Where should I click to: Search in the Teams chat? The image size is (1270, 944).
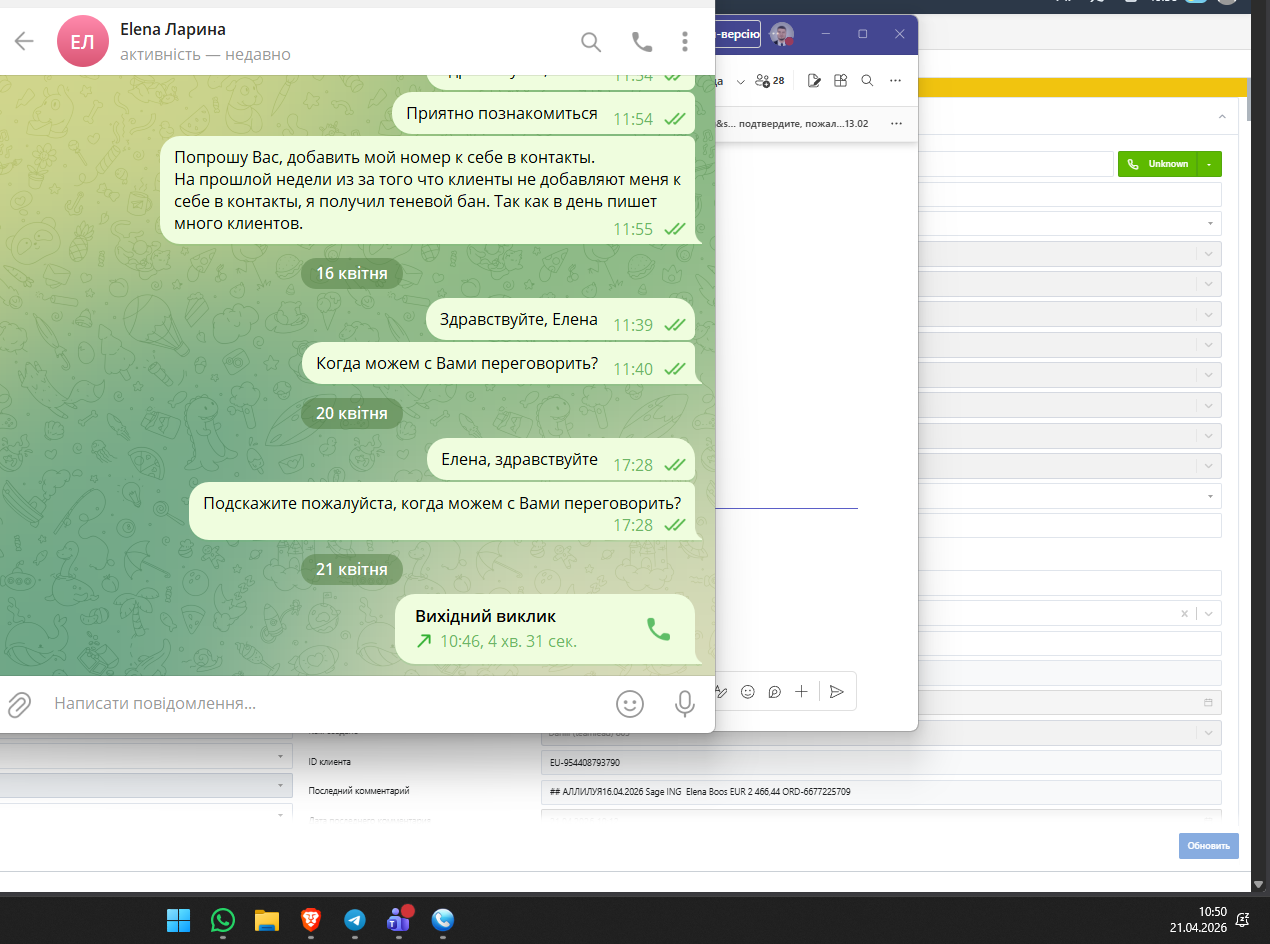coord(867,80)
